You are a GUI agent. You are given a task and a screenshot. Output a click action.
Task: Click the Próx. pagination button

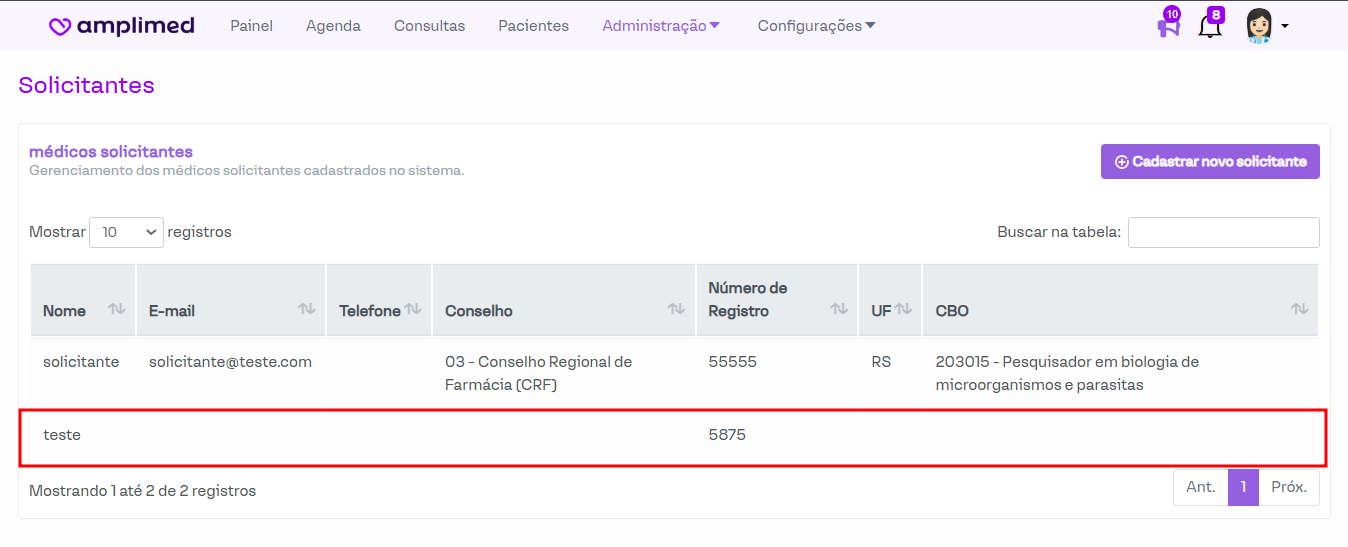[1288, 487]
